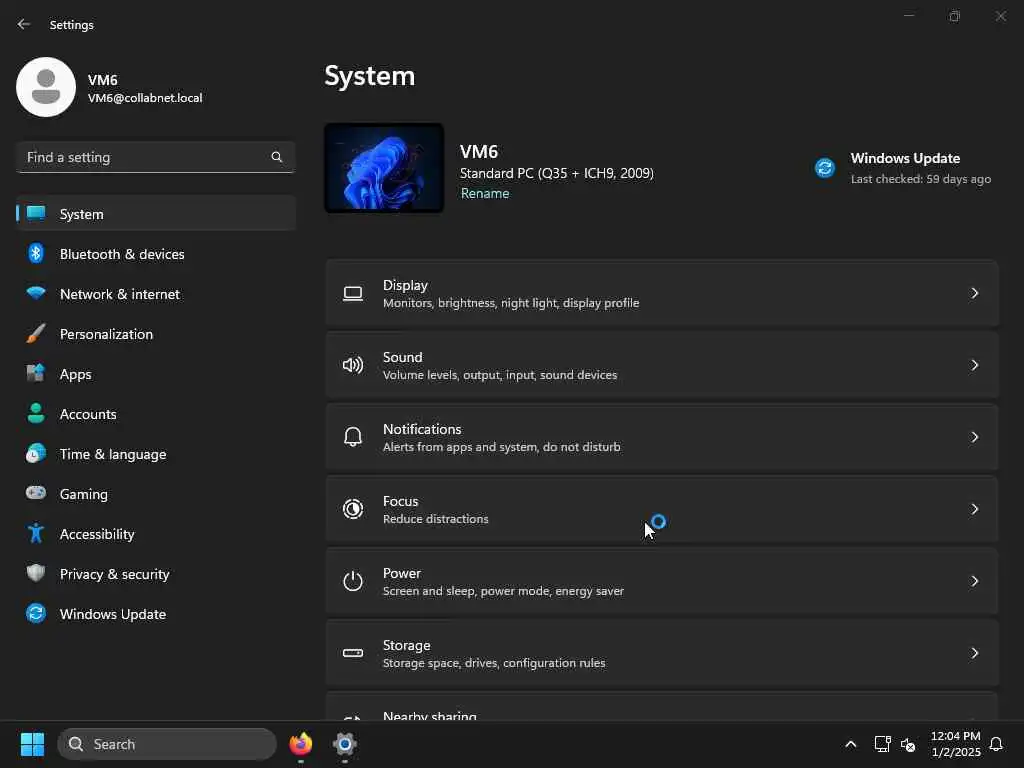Click the Windows Update sidebar icon
Viewport: 1024px width, 768px height.
tap(36, 613)
